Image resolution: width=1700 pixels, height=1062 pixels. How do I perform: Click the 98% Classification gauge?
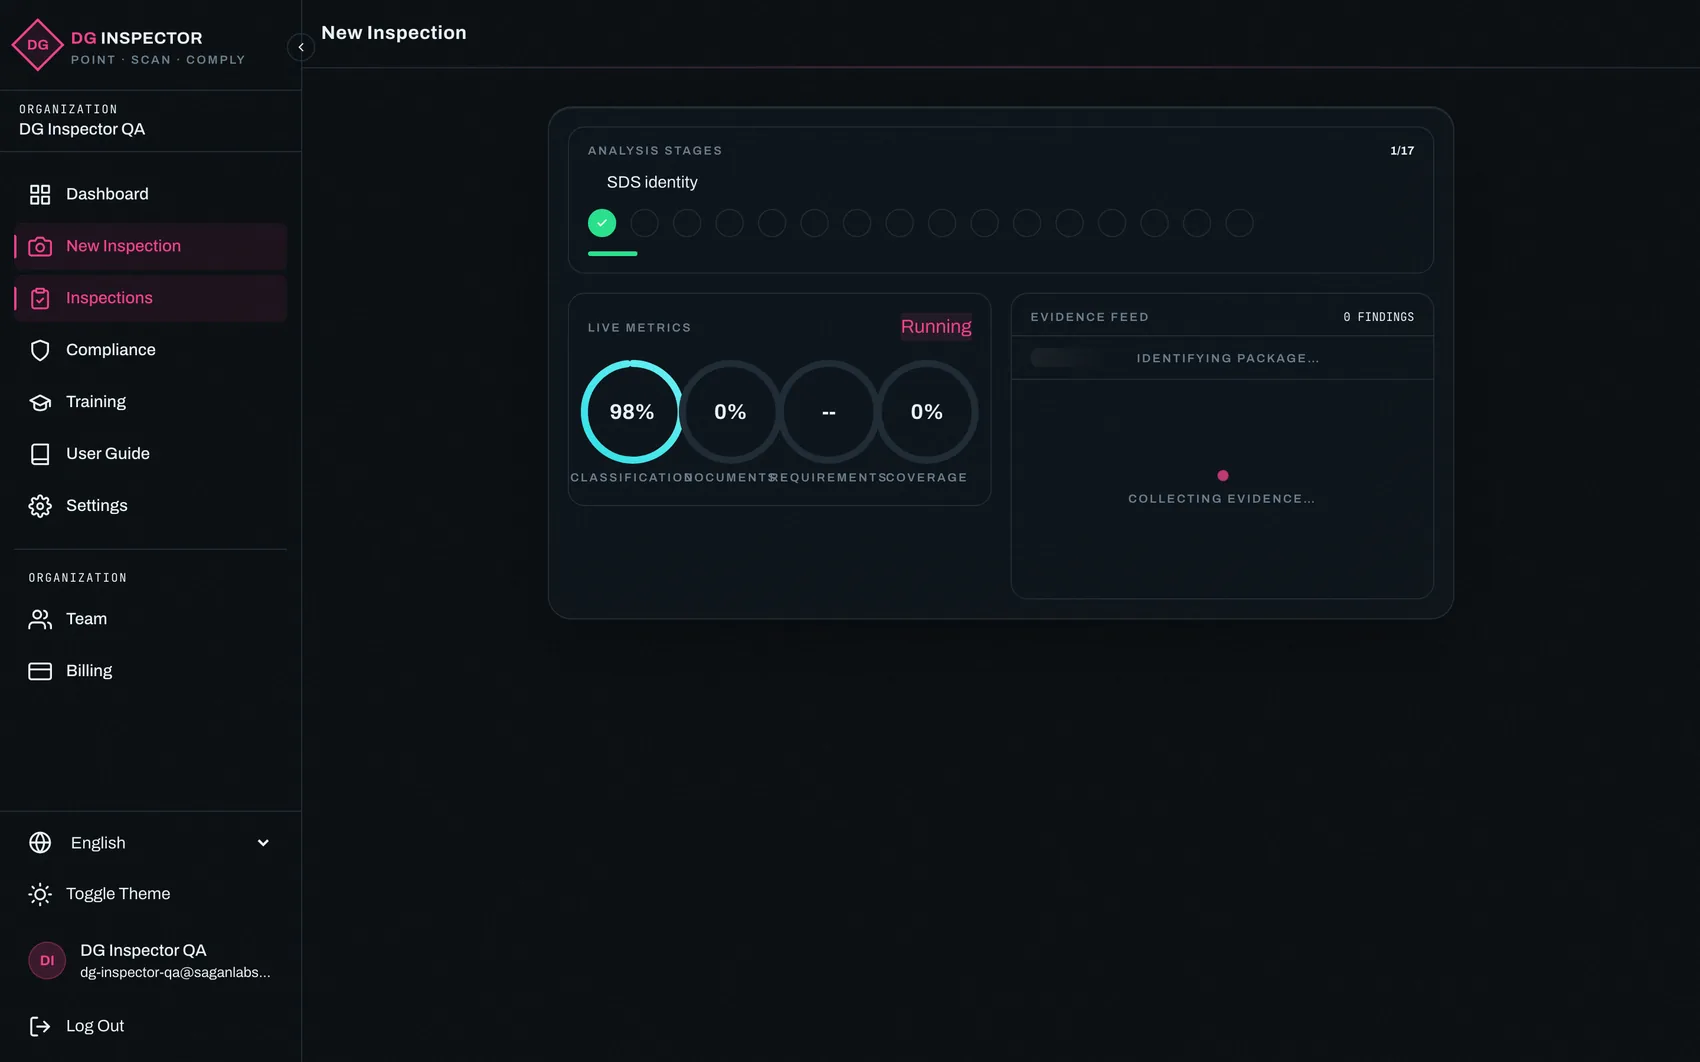click(x=632, y=412)
